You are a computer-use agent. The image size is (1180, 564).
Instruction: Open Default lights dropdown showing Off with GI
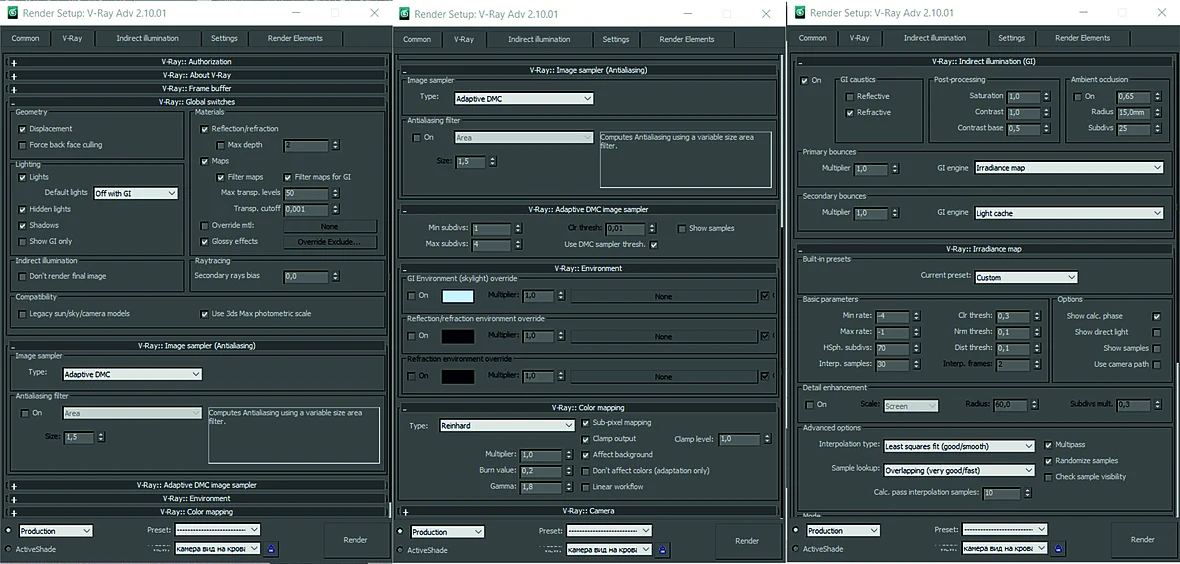pyautogui.click(x=135, y=194)
